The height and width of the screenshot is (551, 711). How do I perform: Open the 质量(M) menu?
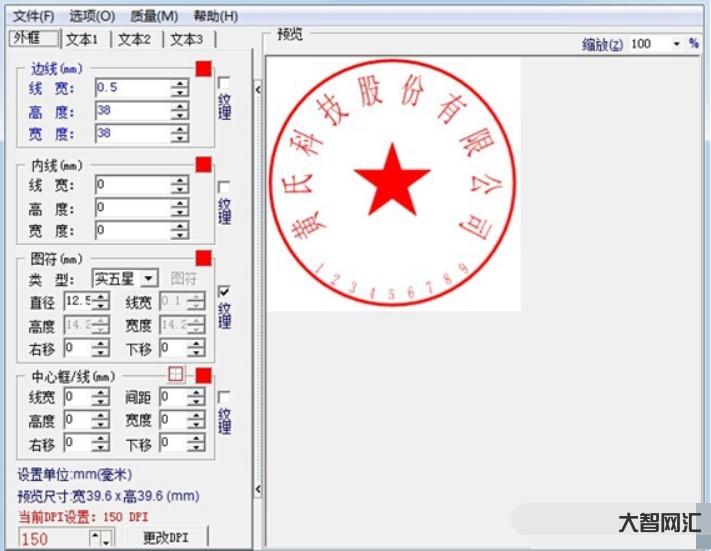tap(154, 16)
